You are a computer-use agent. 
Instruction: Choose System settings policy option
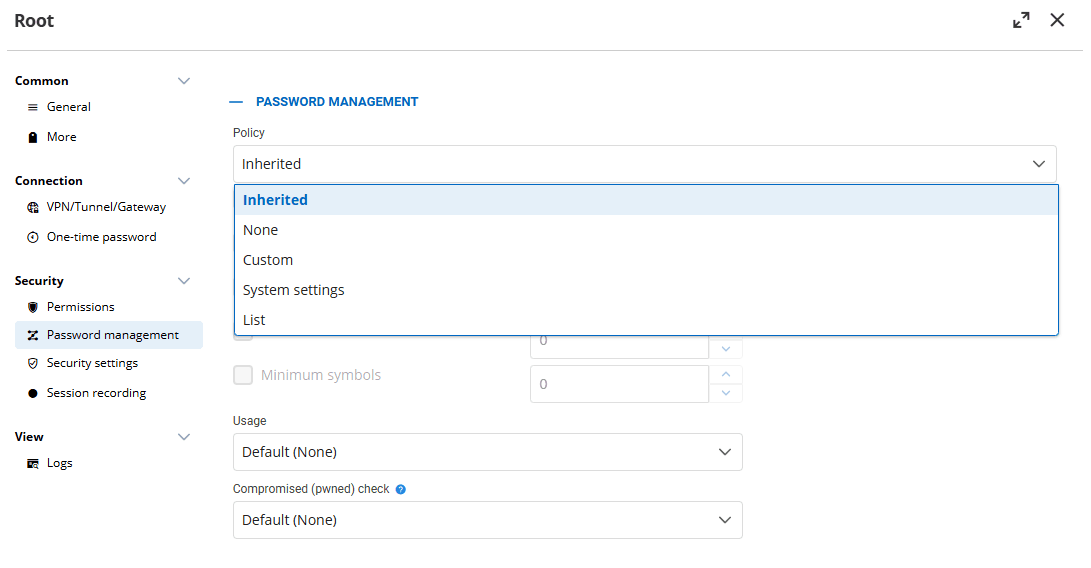pos(293,290)
